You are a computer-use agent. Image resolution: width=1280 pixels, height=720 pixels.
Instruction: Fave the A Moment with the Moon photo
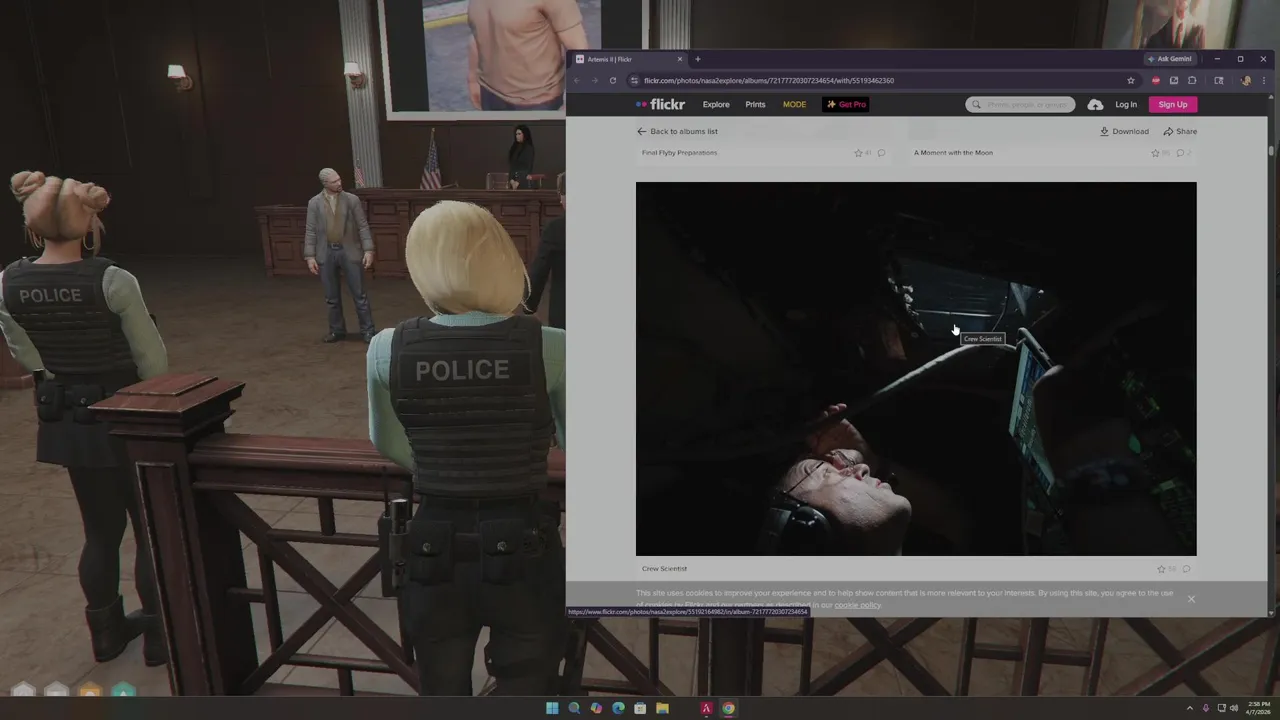pyautogui.click(x=1155, y=153)
